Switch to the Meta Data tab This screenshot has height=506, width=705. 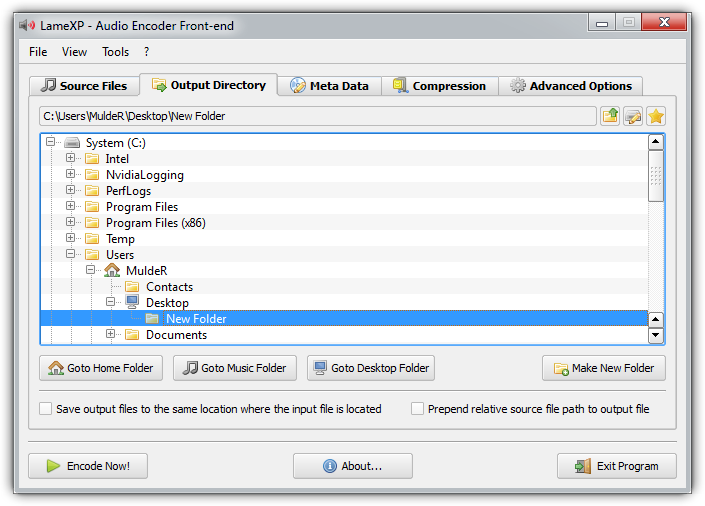[330, 85]
